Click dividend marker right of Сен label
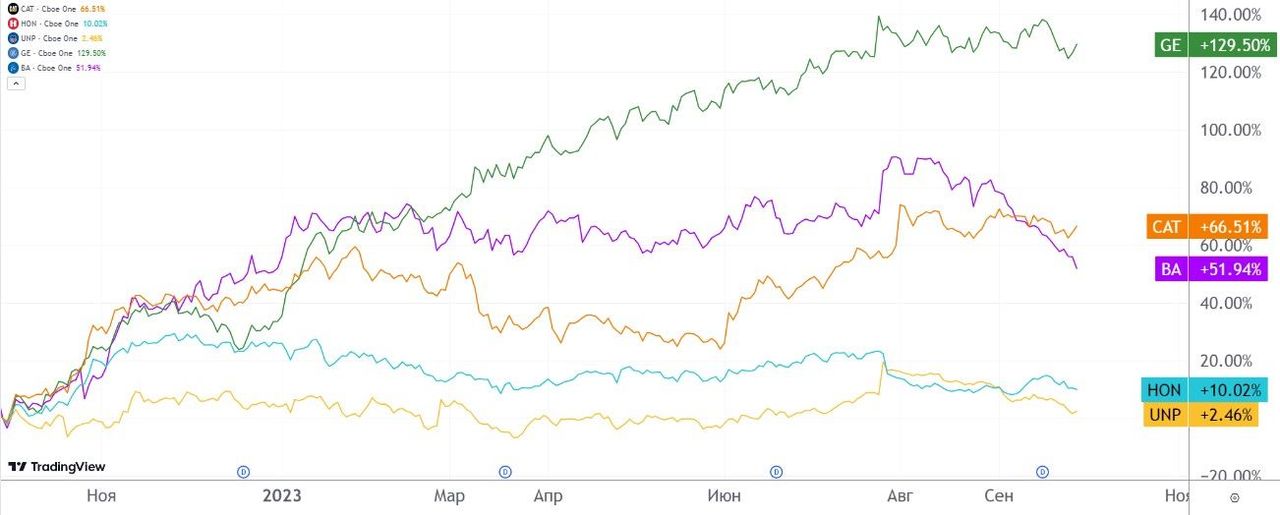Image resolution: width=1280 pixels, height=515 pixels. click(1042, 471)
